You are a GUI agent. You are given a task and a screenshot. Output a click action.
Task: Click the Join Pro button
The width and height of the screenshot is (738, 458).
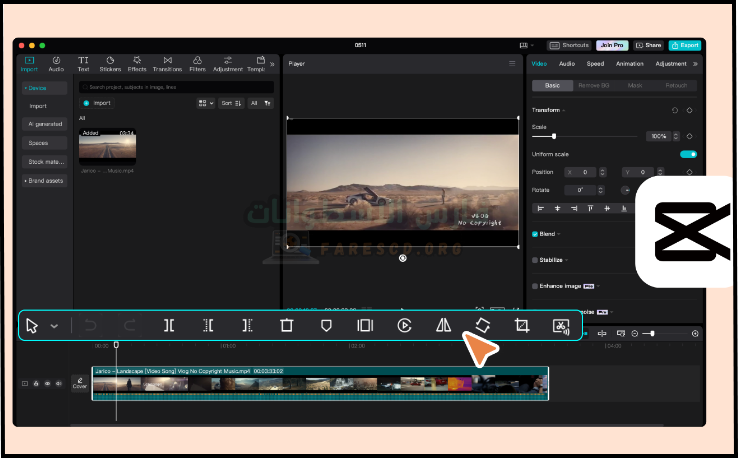(611, 45)
